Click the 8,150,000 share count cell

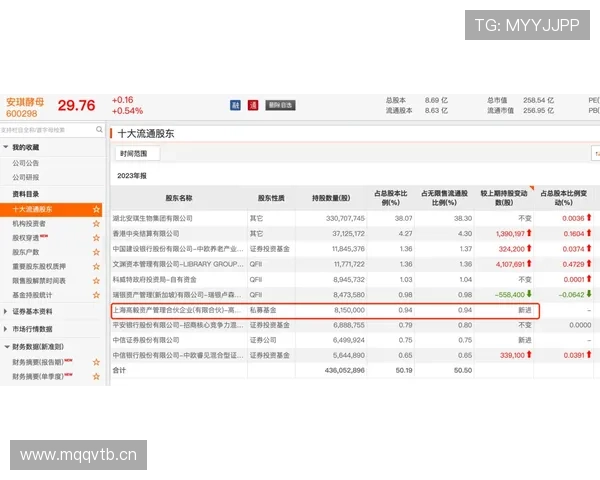349,310
